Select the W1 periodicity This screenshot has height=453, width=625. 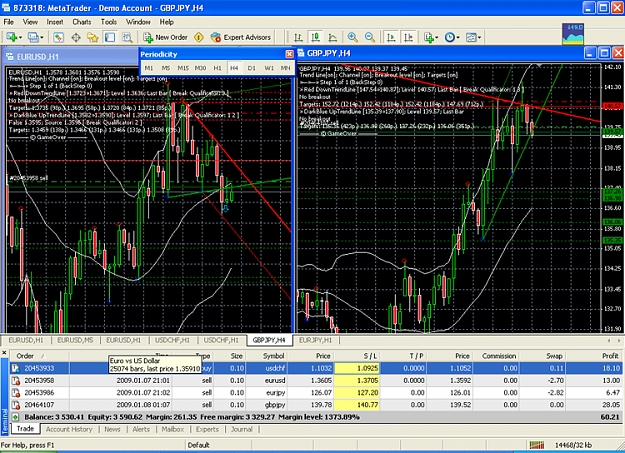pos(269,68)
